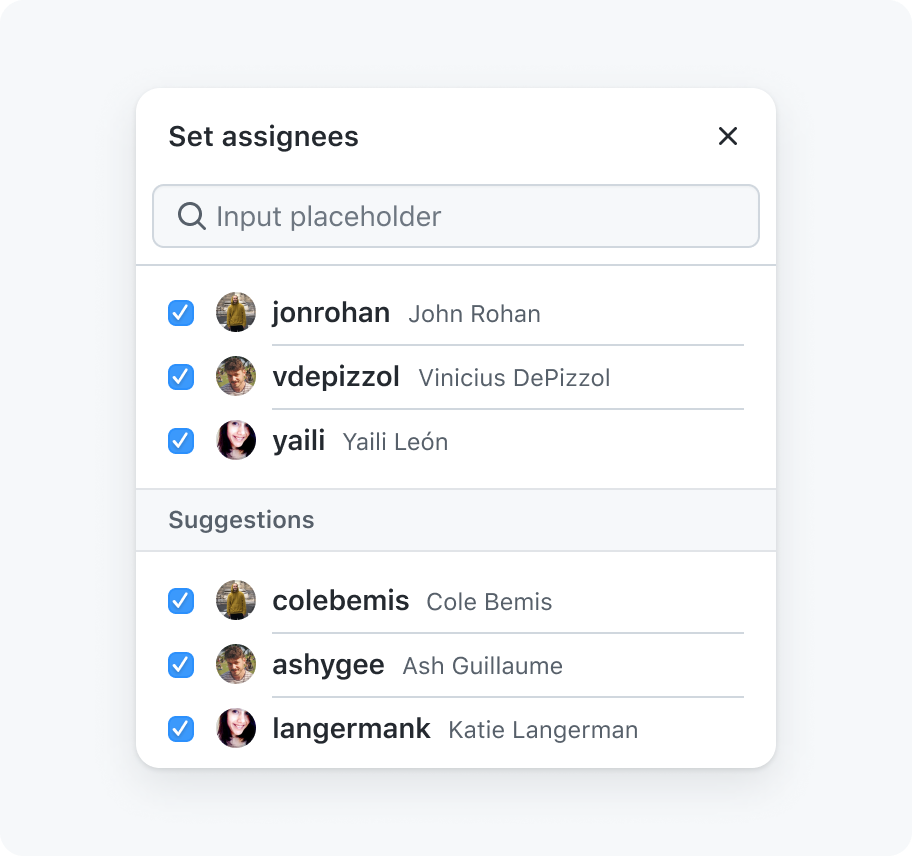Click yaili's avatar picture
This screenshot has height=856, width=912.
236,440
